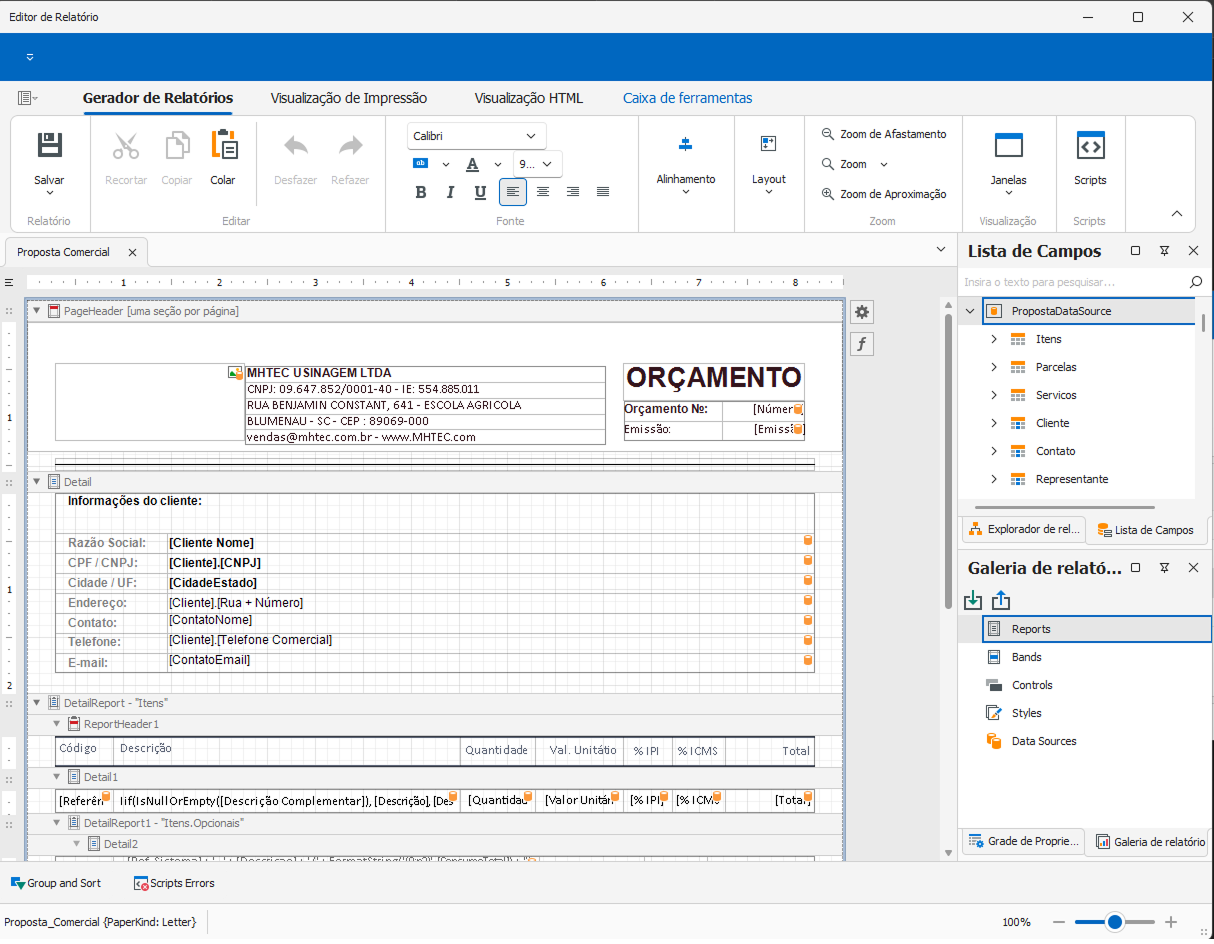1214x944 pixels.
Task: Open the Calibri font name dropdown
Action: coord(530,136)
